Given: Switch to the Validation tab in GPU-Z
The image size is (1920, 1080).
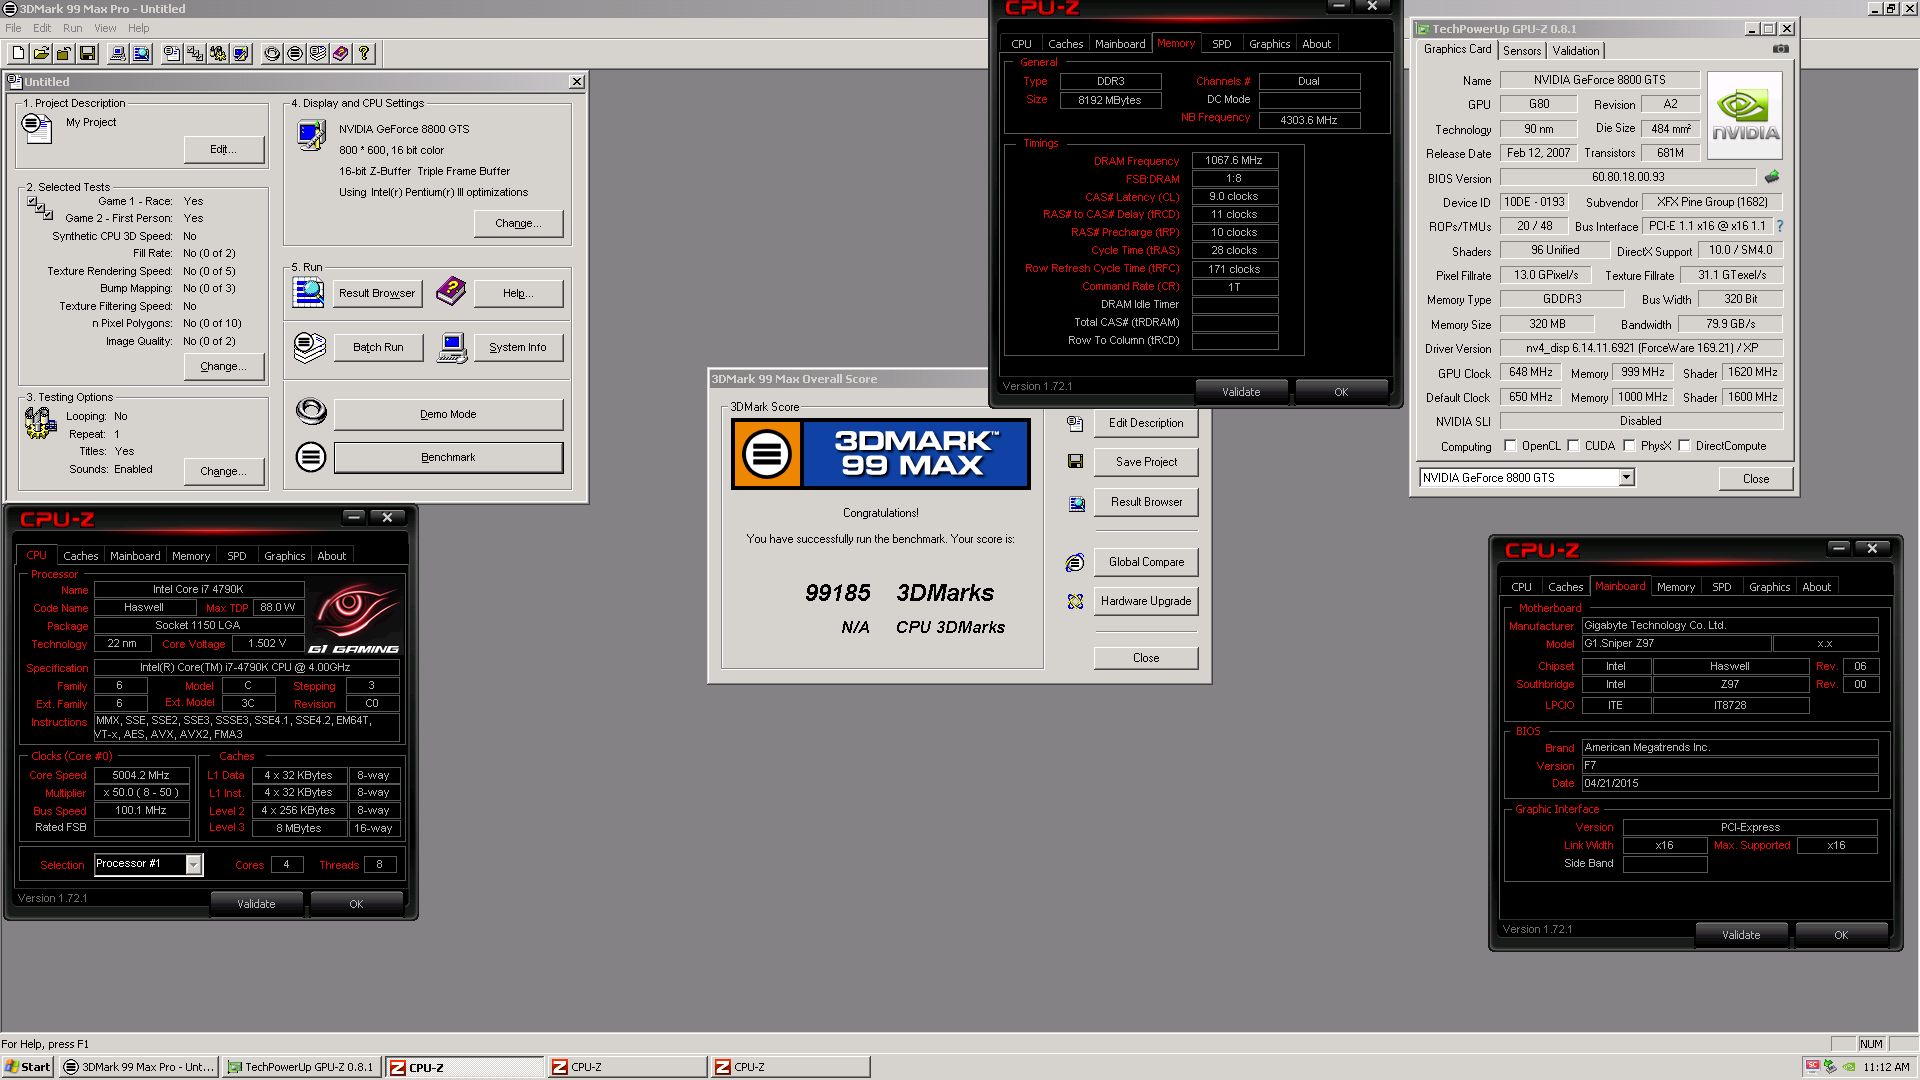Looking at the screenshot, I should [x=1576, y=51].
